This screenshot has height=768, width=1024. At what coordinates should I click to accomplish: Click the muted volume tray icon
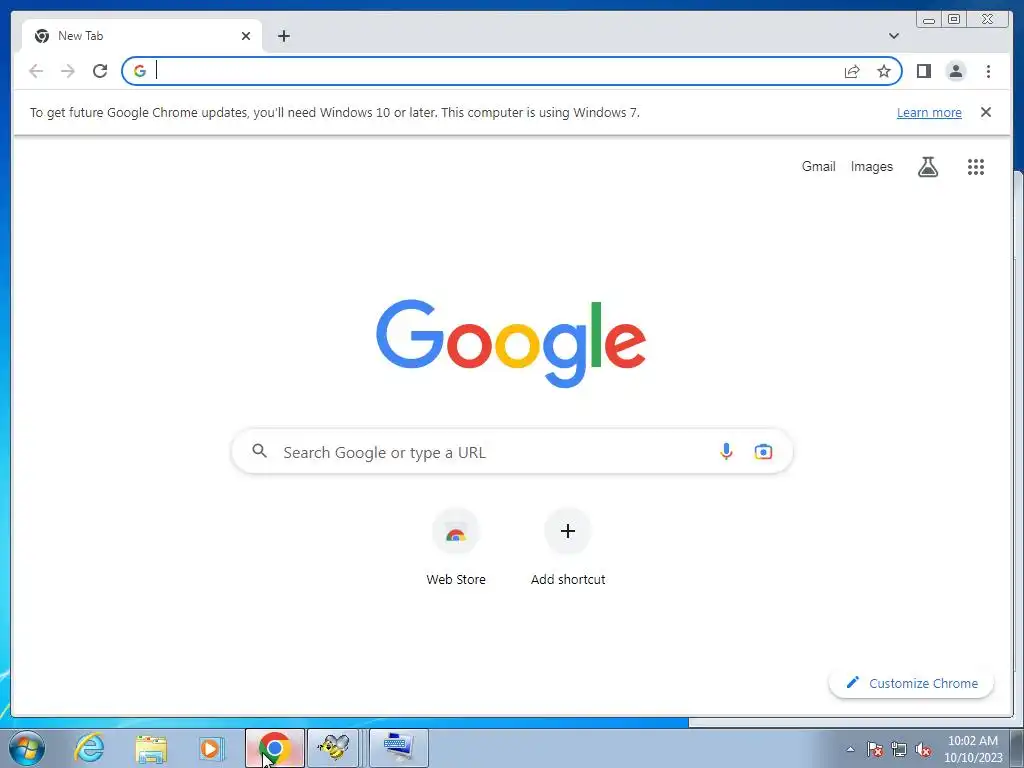923,750
